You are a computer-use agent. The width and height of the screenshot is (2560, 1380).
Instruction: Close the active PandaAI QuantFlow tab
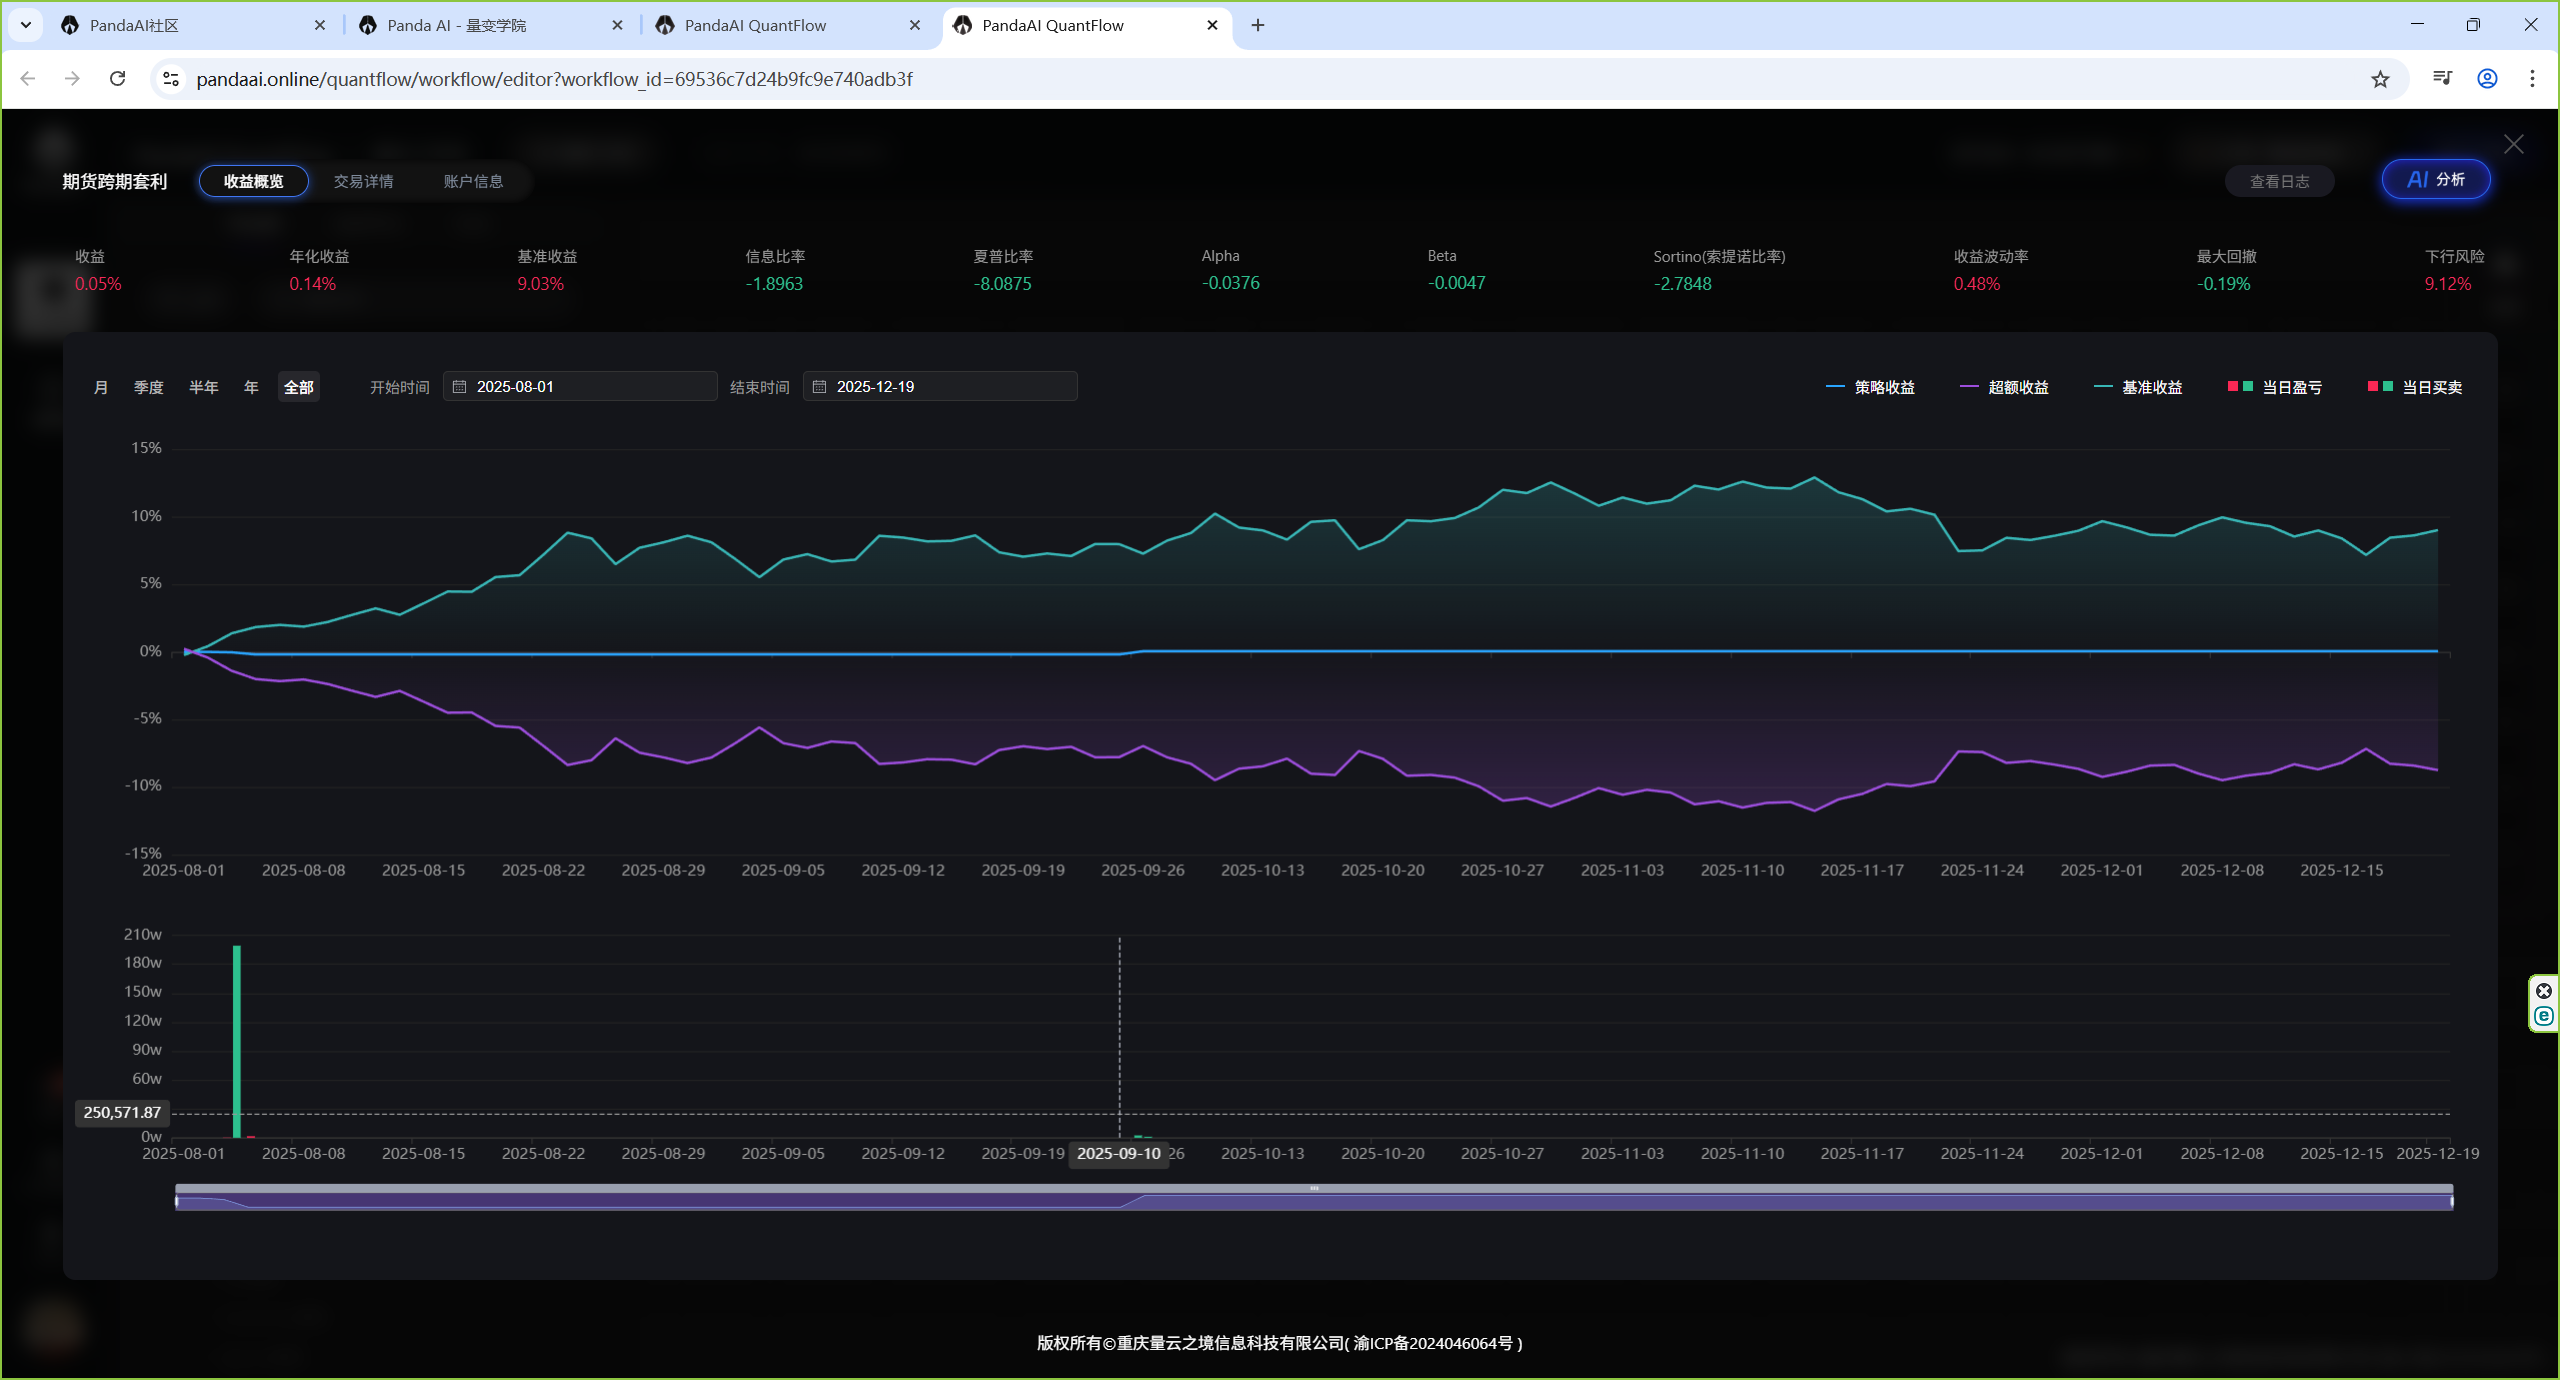pos(1212,26)
